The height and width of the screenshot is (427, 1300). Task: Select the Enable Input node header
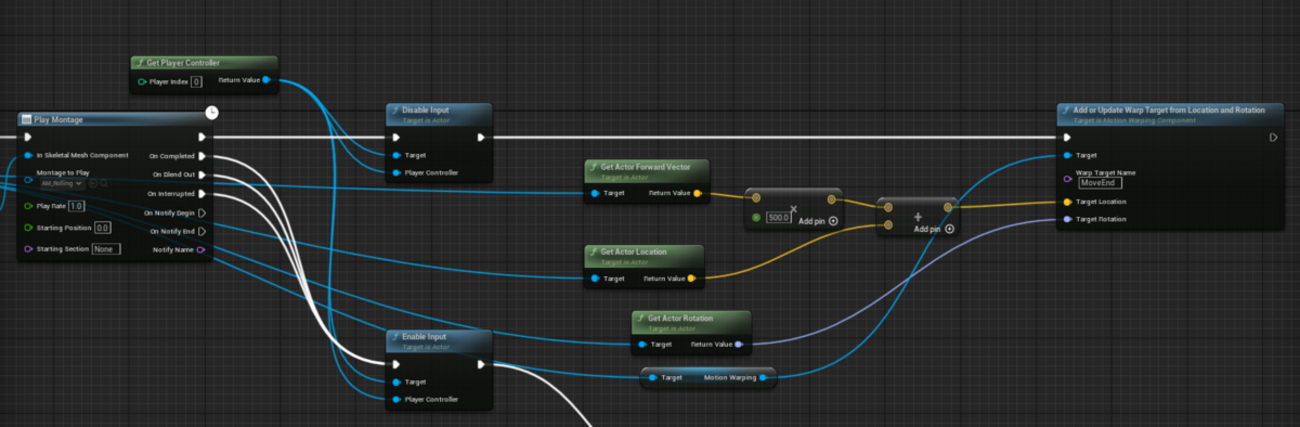coord(438,337)
